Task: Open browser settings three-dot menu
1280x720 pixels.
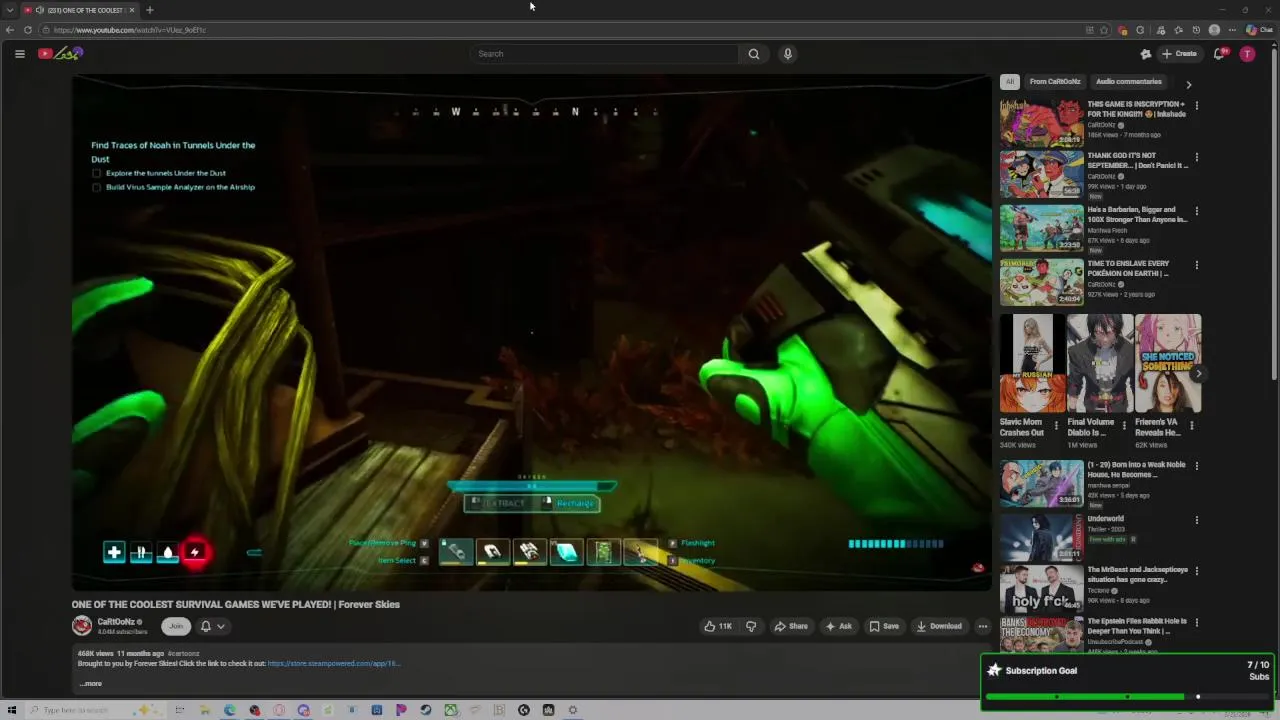Action: pyautogui.click(x=1232, y=30)
